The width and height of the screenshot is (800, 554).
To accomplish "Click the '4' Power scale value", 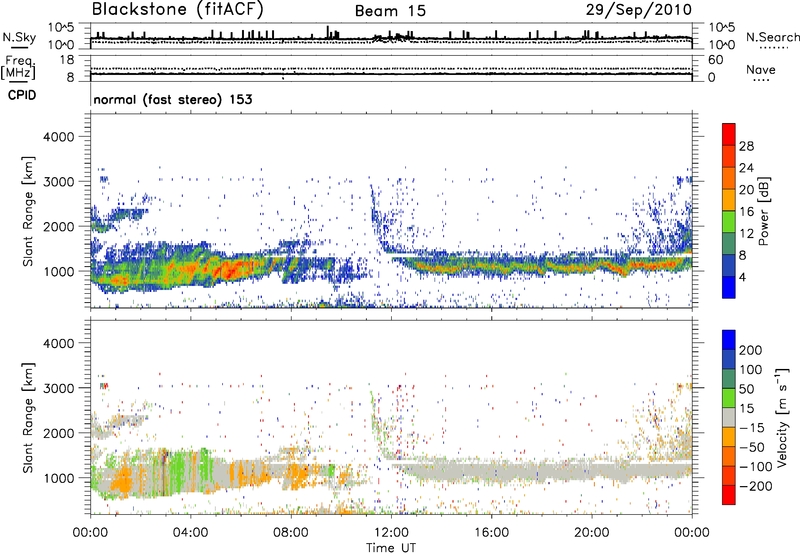I will (742, 277).
